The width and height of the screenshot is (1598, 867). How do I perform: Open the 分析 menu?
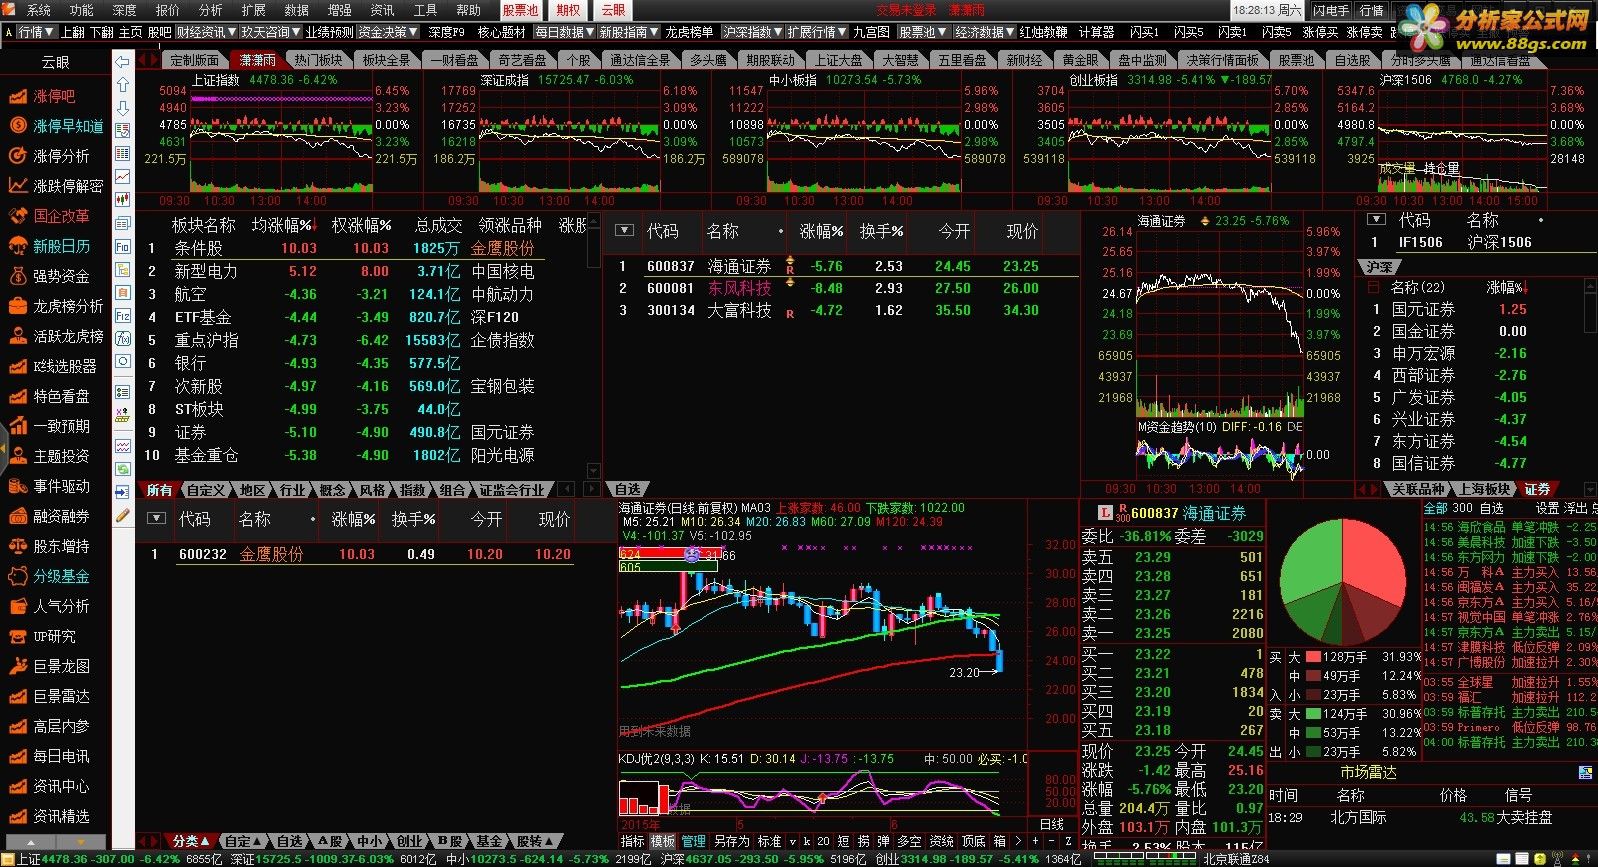210,10
